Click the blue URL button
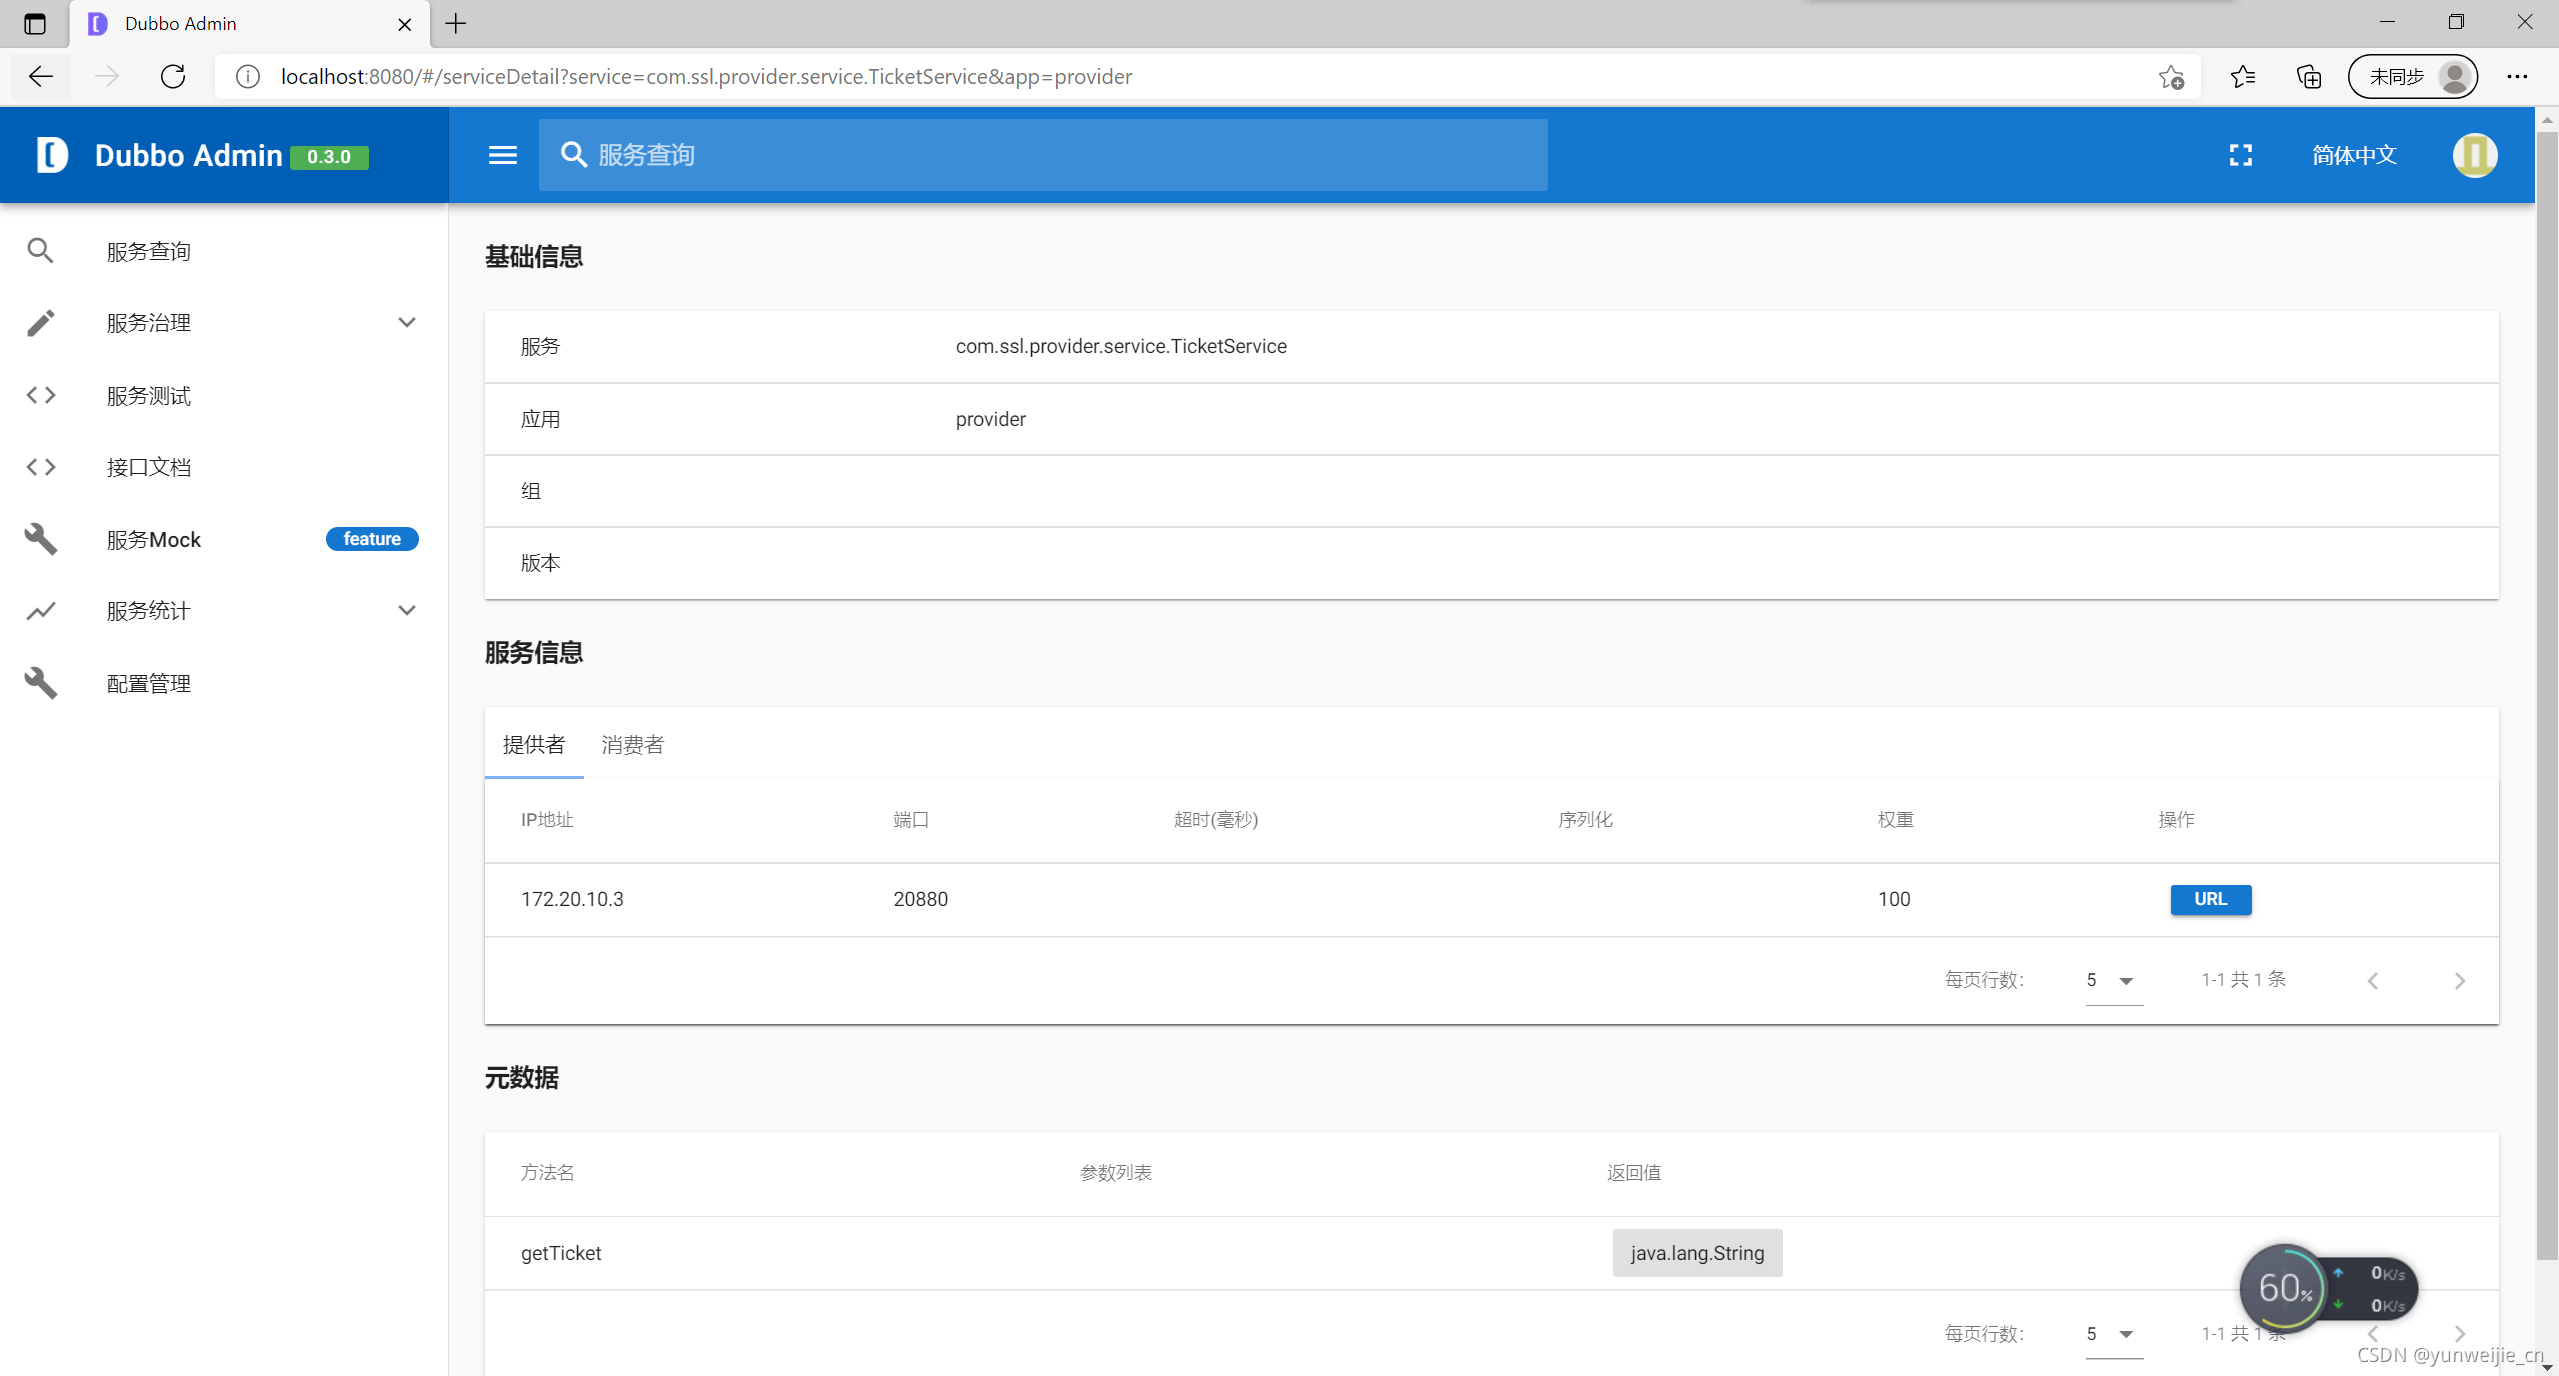2559x1376 pixels. (2210, 899)
